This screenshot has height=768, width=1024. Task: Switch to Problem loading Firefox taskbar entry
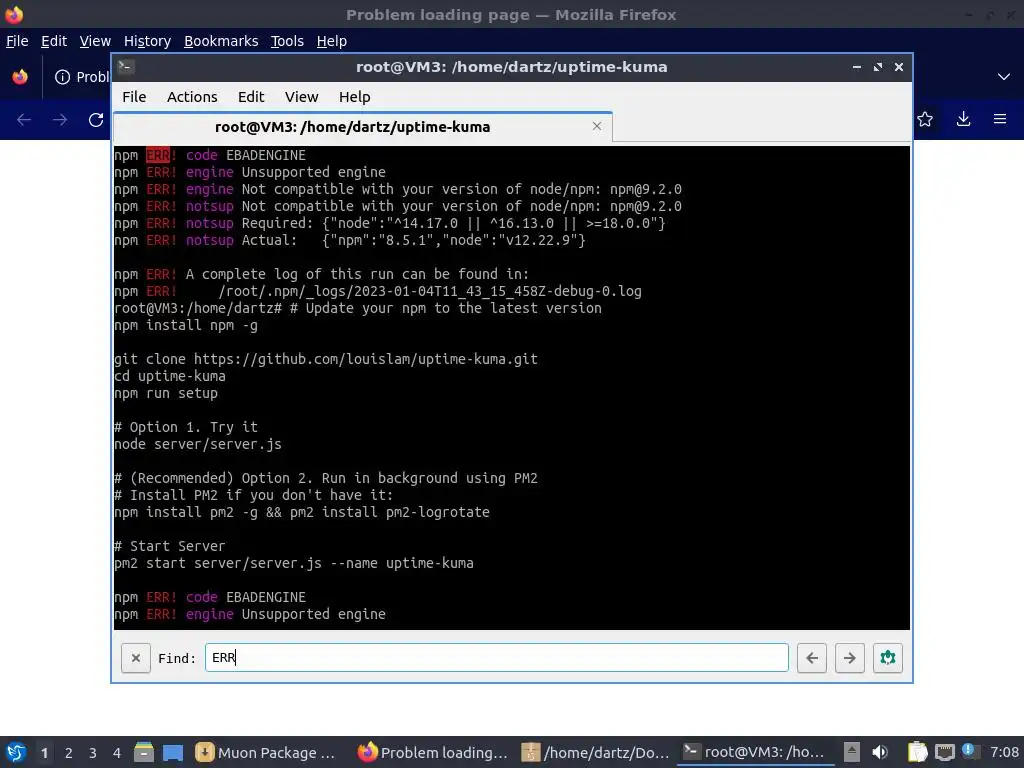(432, 752)
